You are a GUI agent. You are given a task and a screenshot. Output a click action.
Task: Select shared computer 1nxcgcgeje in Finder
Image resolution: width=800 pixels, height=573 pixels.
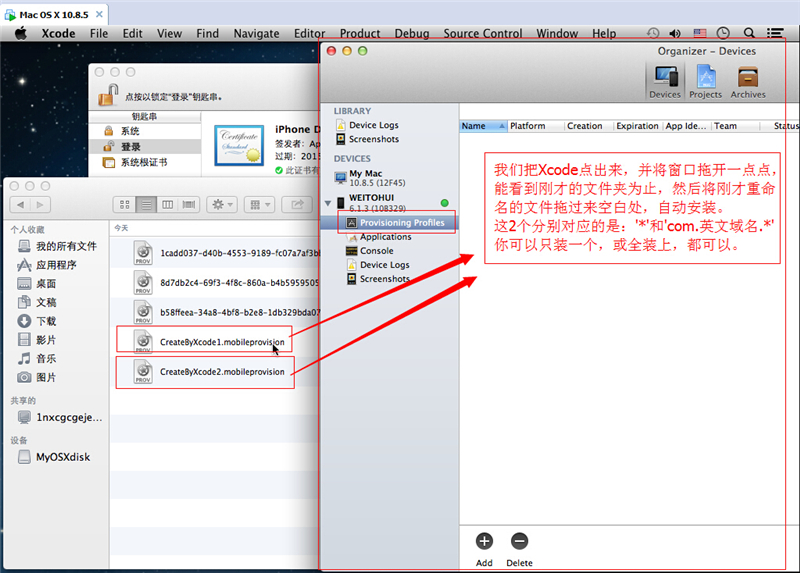[x=60, y=417]
